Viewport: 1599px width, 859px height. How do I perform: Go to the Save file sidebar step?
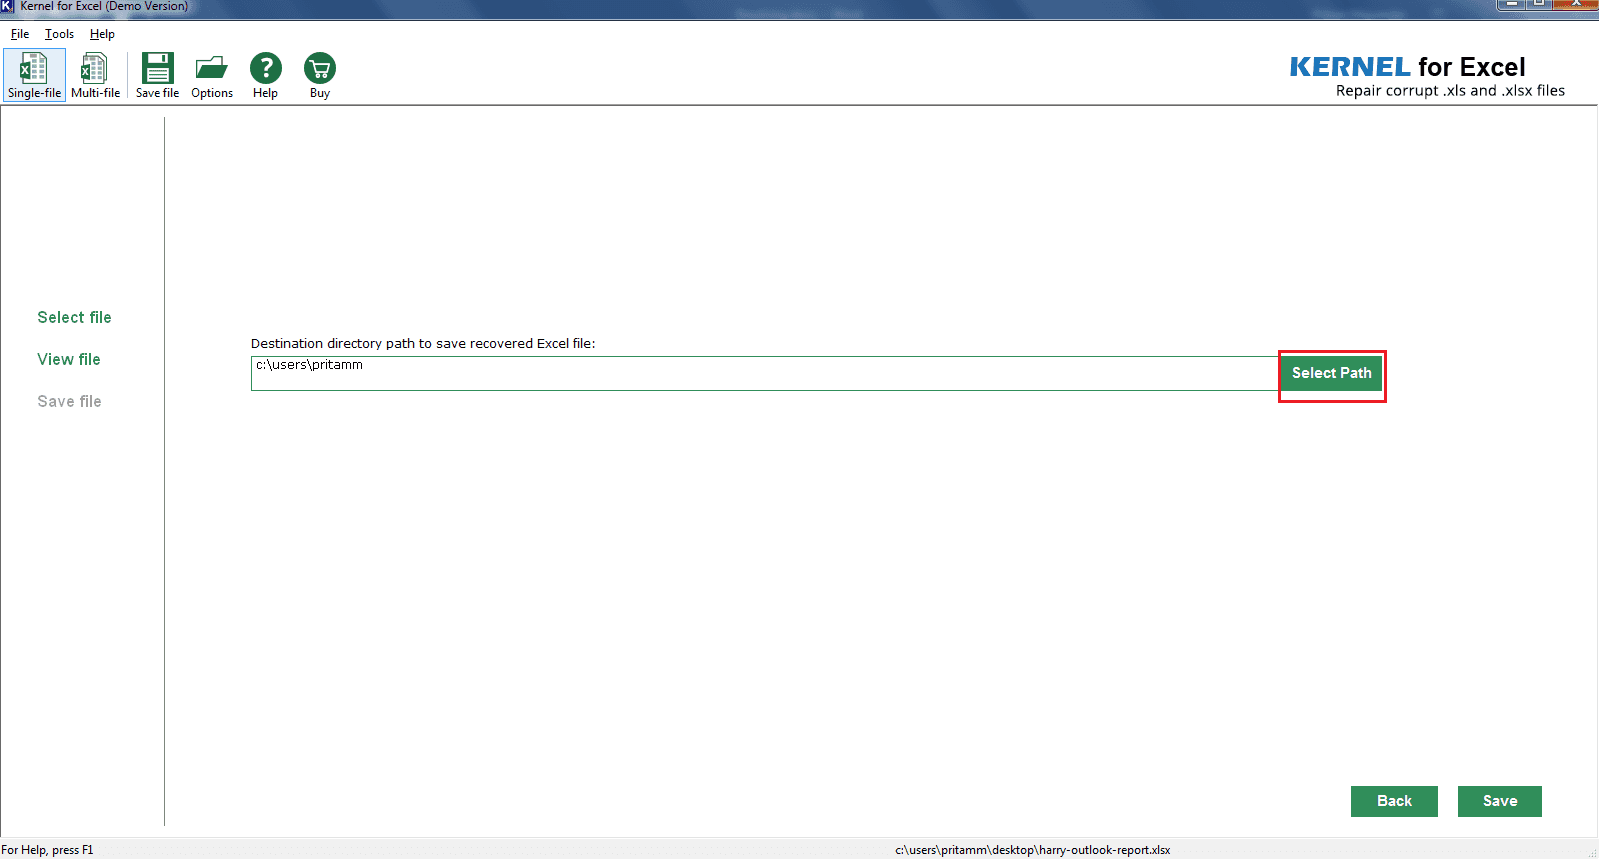pos(69,401)
